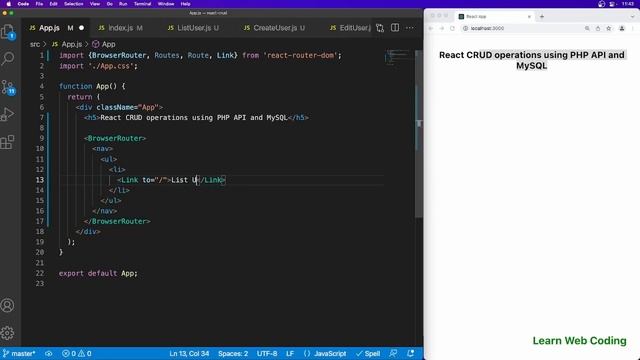Click Ln 13, Col 34 cursor position
The image size is (640, 360).
189,353
